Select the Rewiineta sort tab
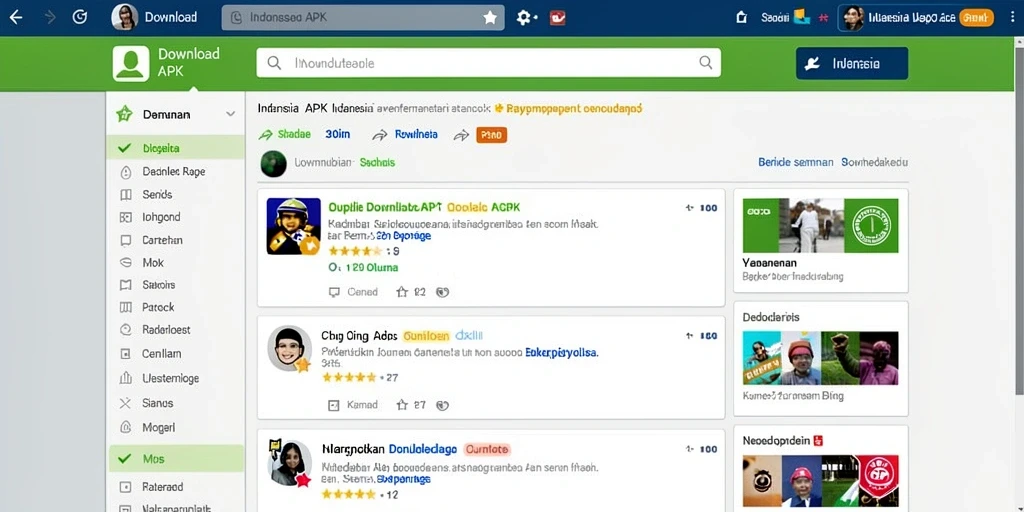 416,135
